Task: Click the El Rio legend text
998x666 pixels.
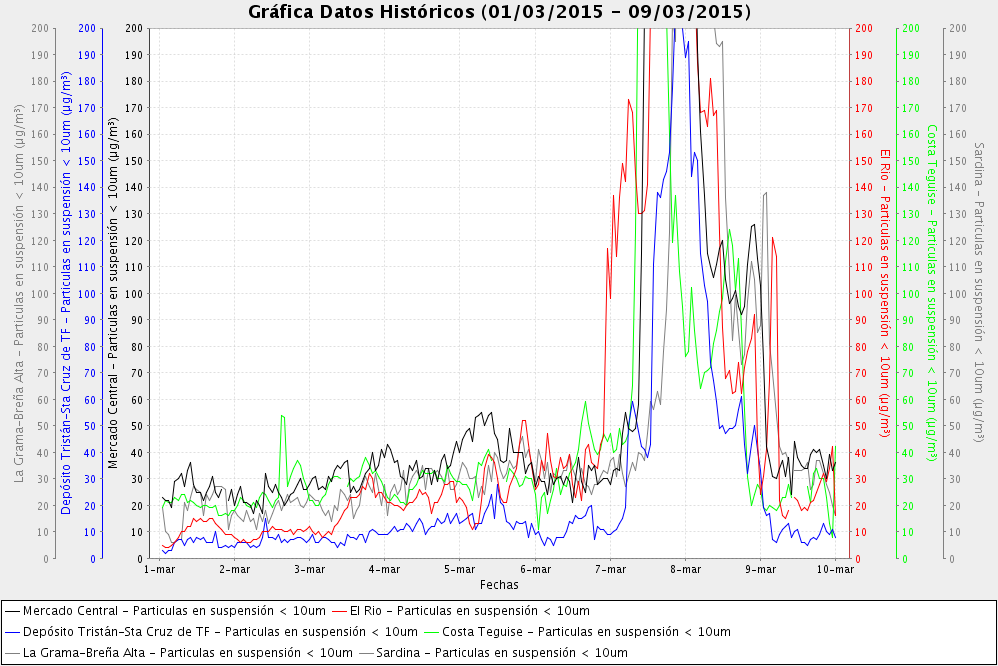Action: pyautogui.click(x=469, y=610)
